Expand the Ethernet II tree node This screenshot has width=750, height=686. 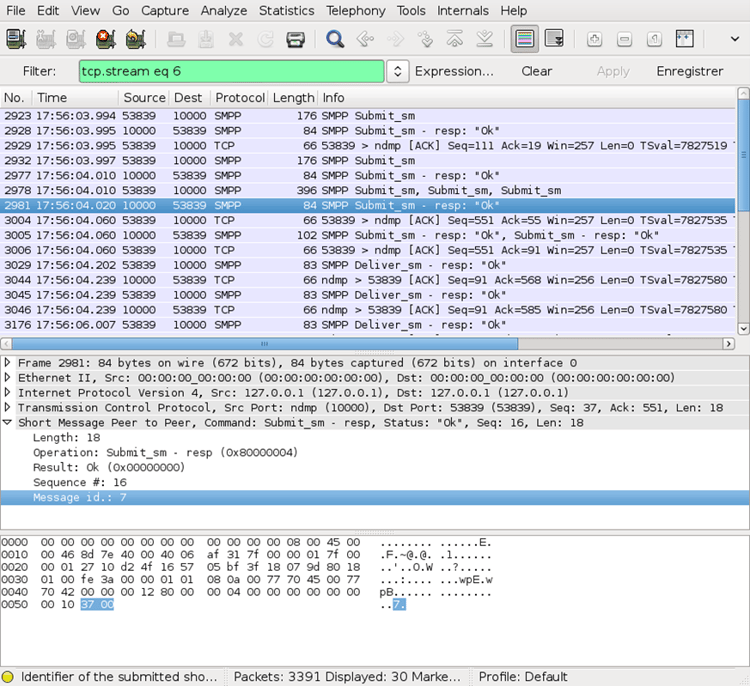8,378
